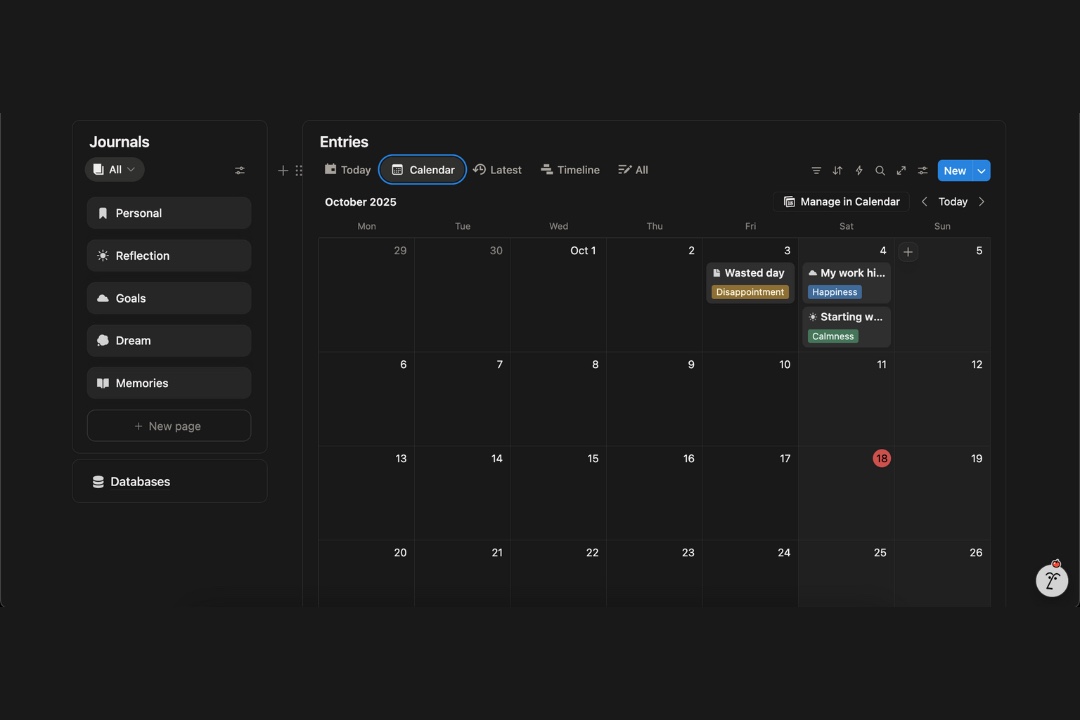The image size is (1080, 720).
Task: Switch to the Latest tab
Action: tap(497, 170)
